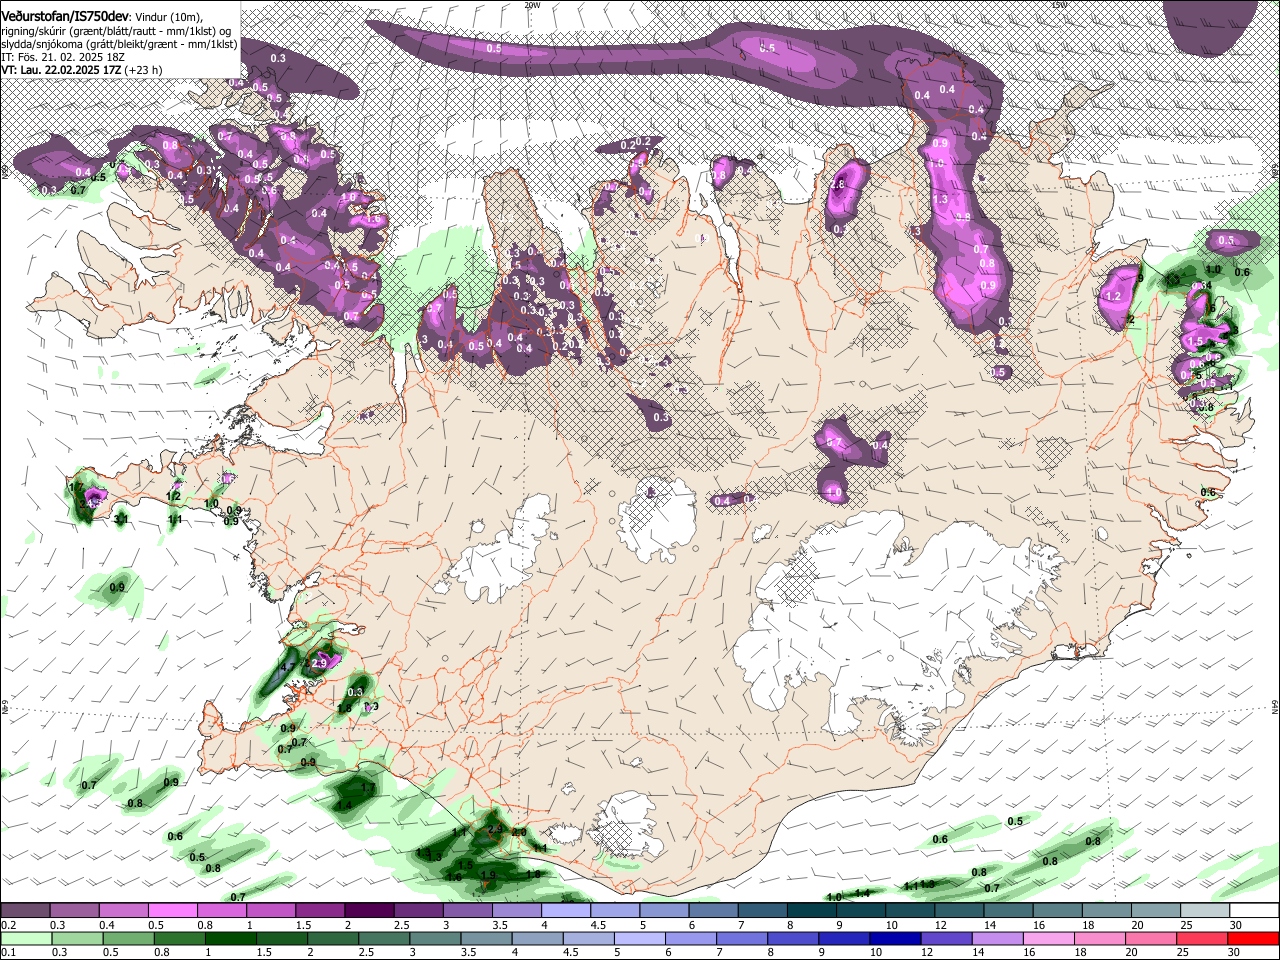Select the dark green legend swatch between 1 and 1.5

[x=231, y=939]
